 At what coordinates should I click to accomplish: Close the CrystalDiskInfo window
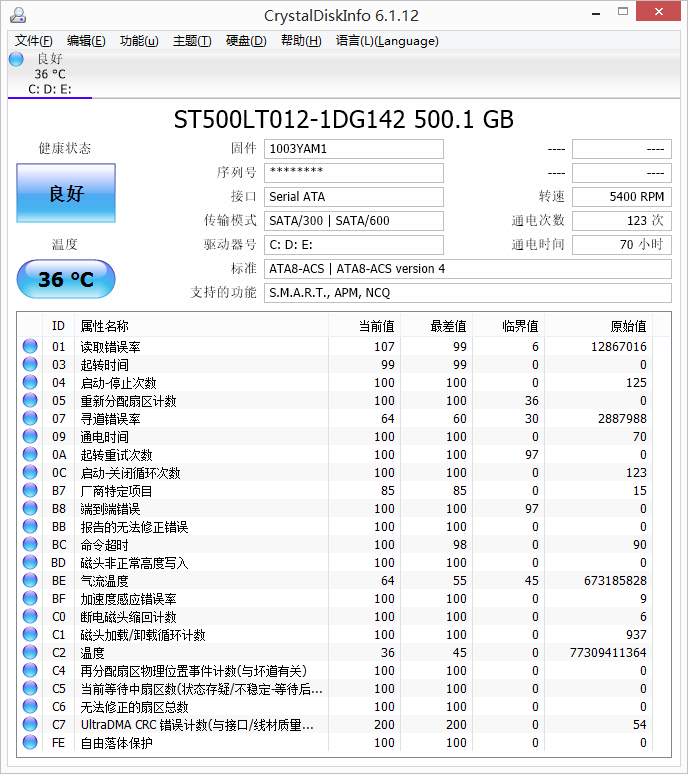(658, 11)
